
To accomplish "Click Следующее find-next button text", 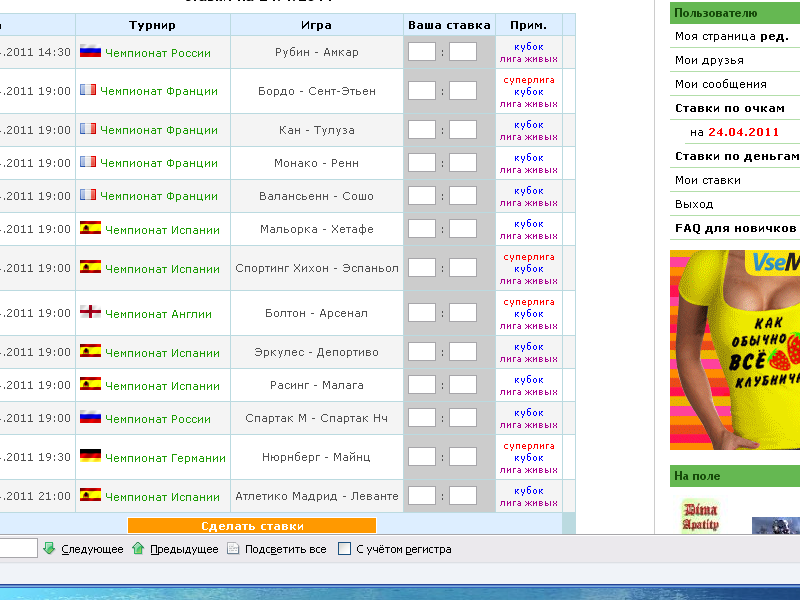I will 92,549.
